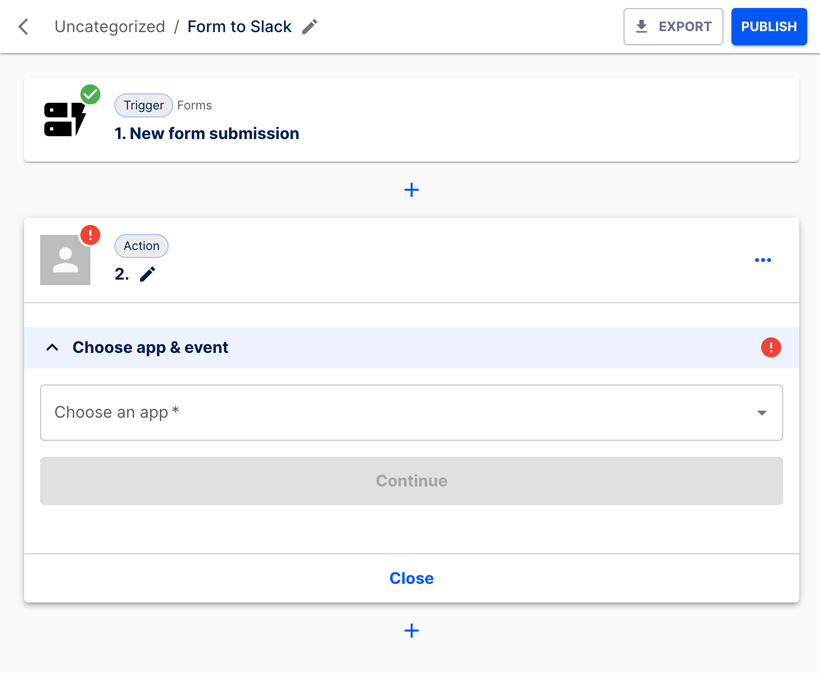Click the disabled Continue button
820x673 pixels.
tap(411, 481)
